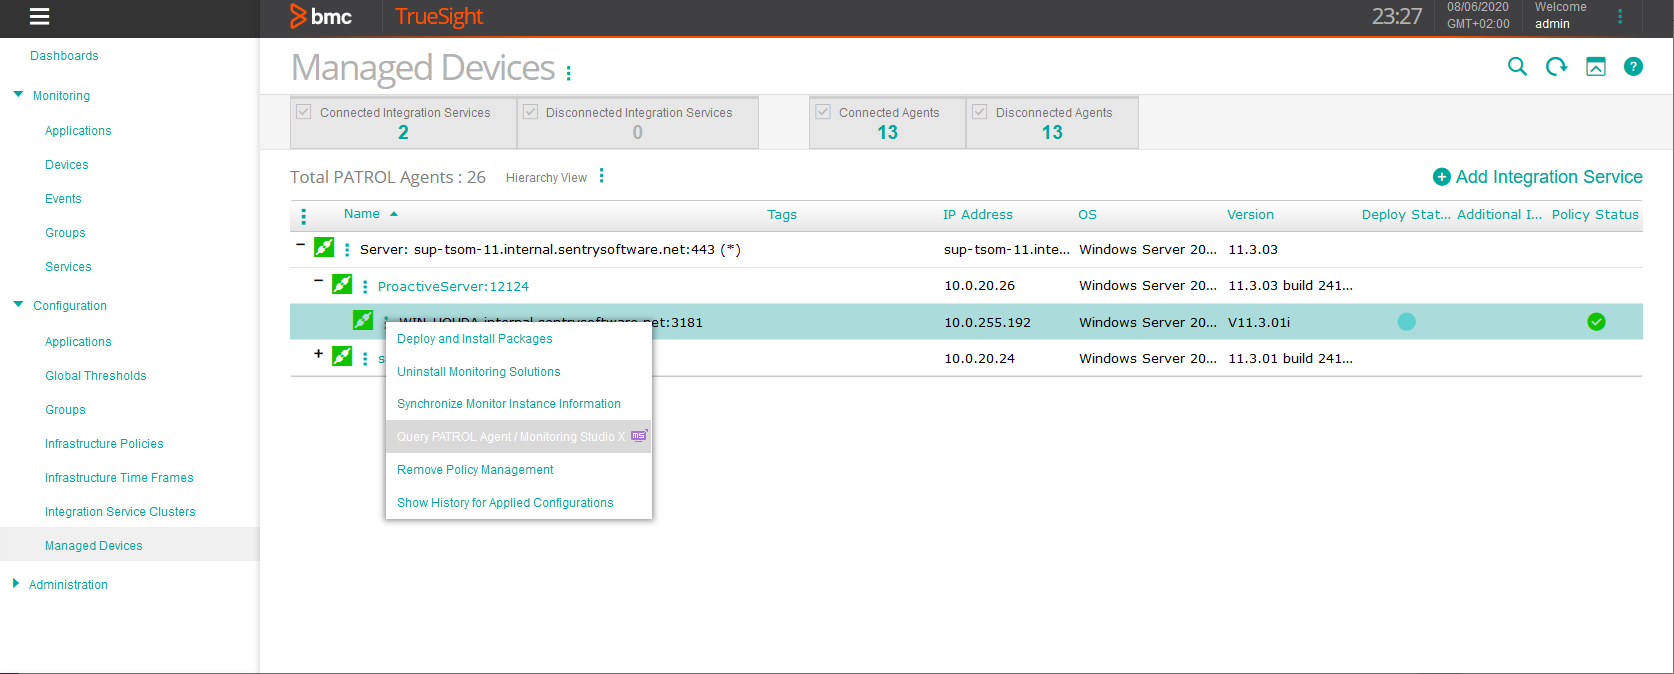Open ProactiveServer:12124 link

coord(453,286)
